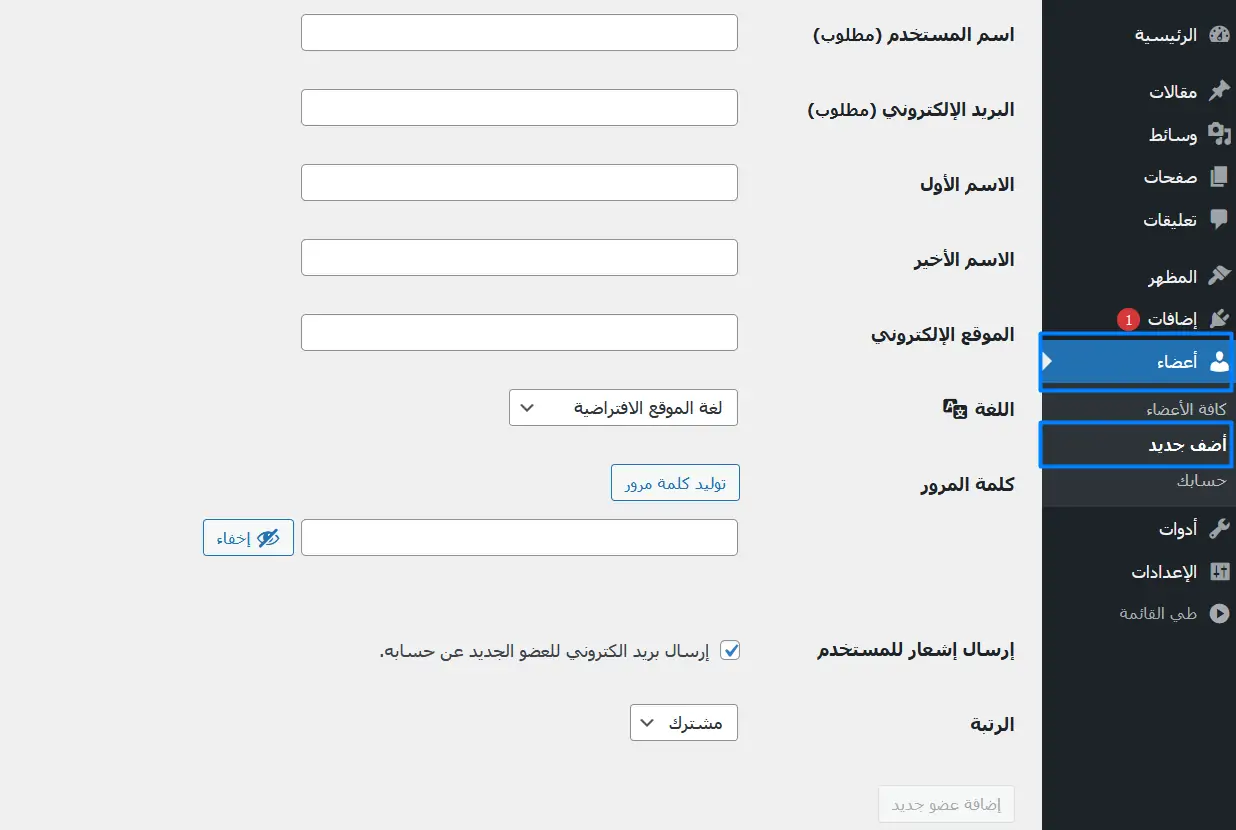Click the generate password button (توليد كلمة مرور)

point(675,483)
